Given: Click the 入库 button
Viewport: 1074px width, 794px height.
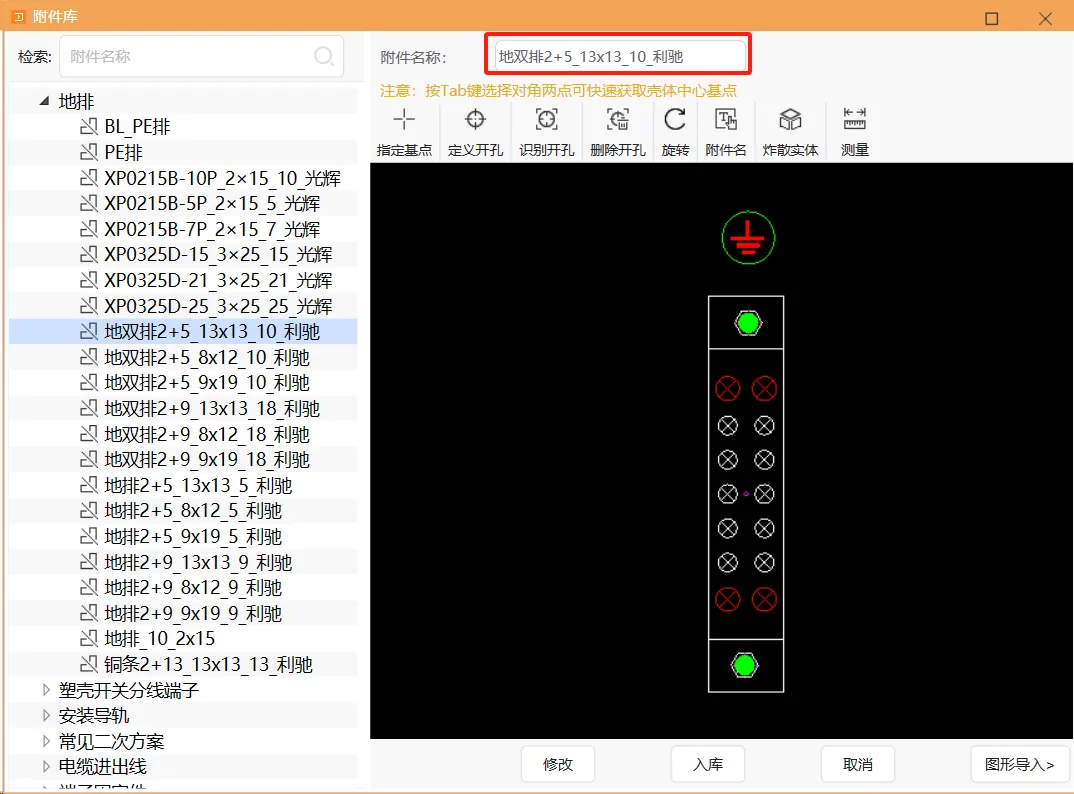Looking at the screenshot, I should [x=708, y=764].
